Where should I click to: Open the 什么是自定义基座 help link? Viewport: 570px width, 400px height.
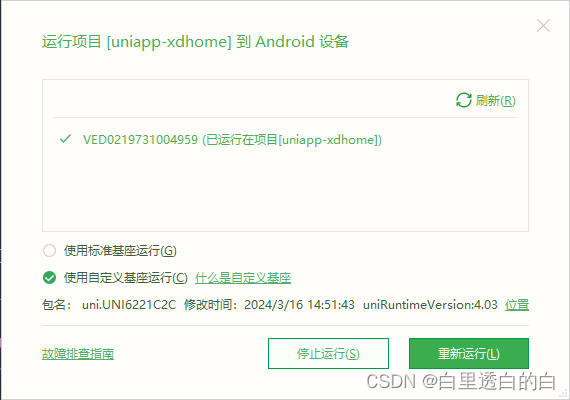pos(243,278)
